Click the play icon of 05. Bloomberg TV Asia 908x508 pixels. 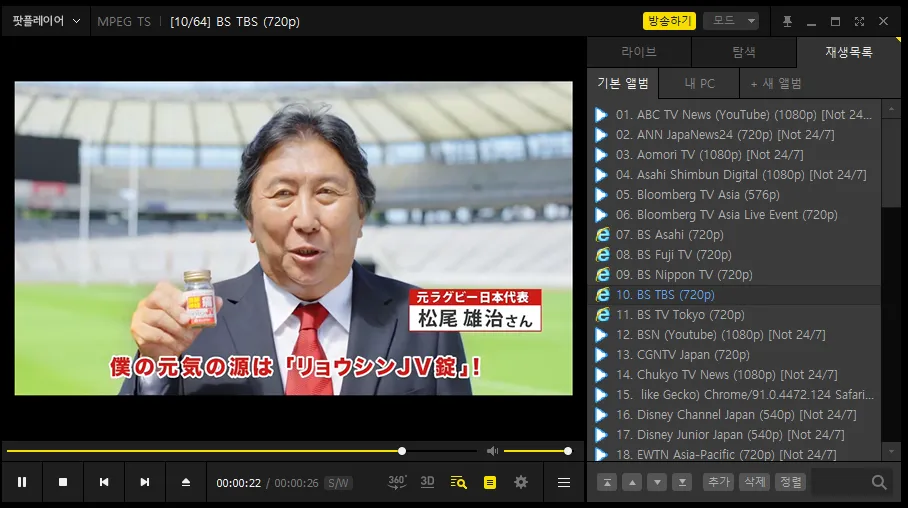(602, 195)
